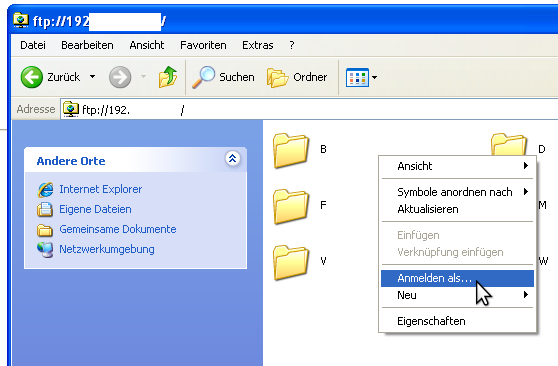Open the ? help menu

click(x=292, y=45)
